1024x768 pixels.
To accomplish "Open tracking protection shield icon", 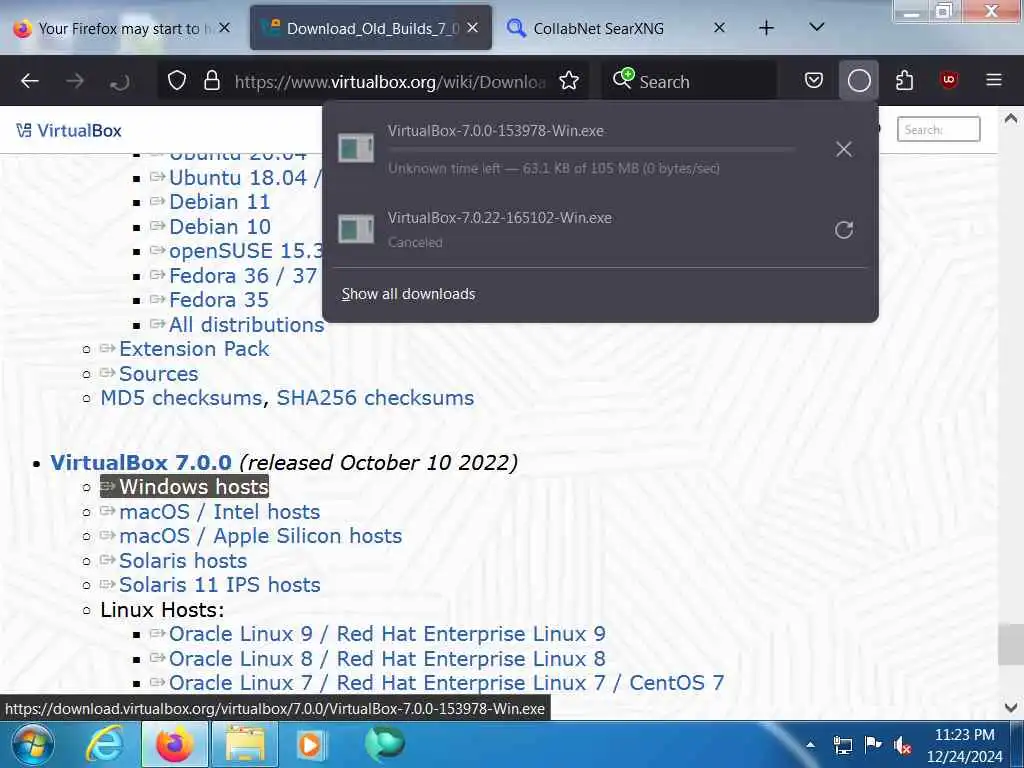I will point(177,81).
